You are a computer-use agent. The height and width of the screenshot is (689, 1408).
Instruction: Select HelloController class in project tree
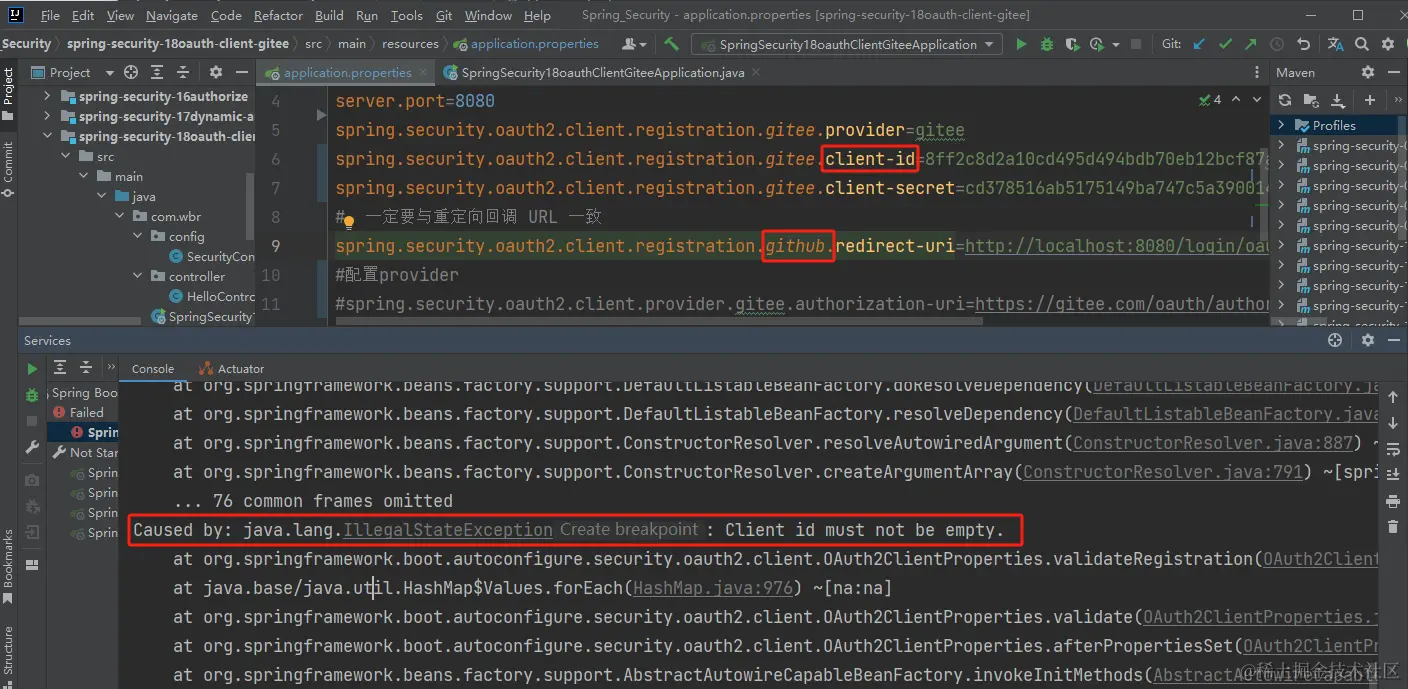[212, 296]
